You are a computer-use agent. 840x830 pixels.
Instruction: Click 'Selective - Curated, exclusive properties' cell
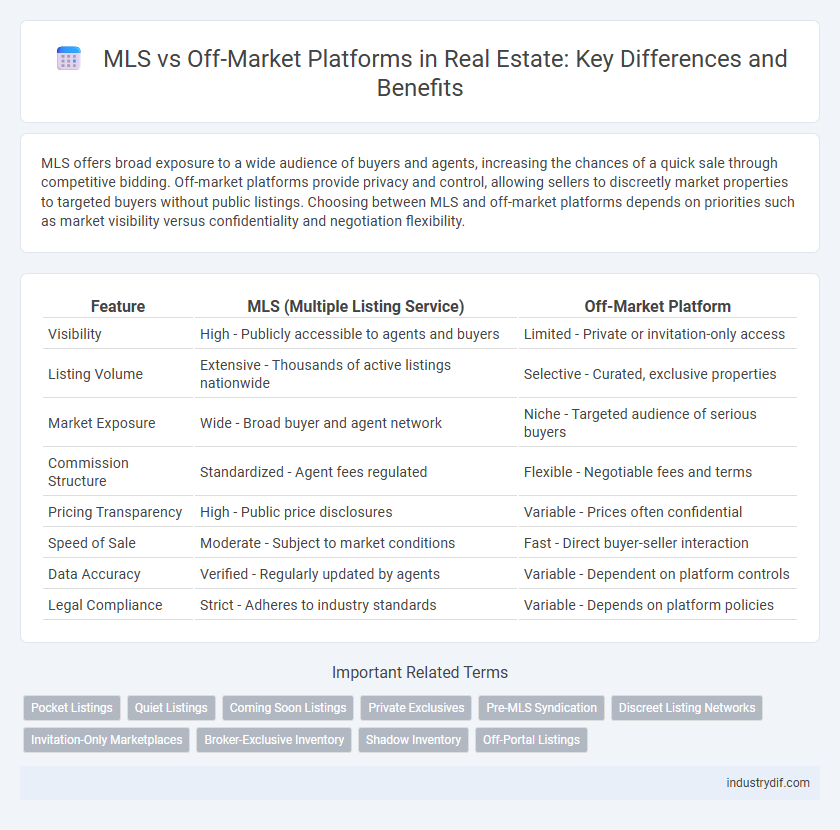650,374
